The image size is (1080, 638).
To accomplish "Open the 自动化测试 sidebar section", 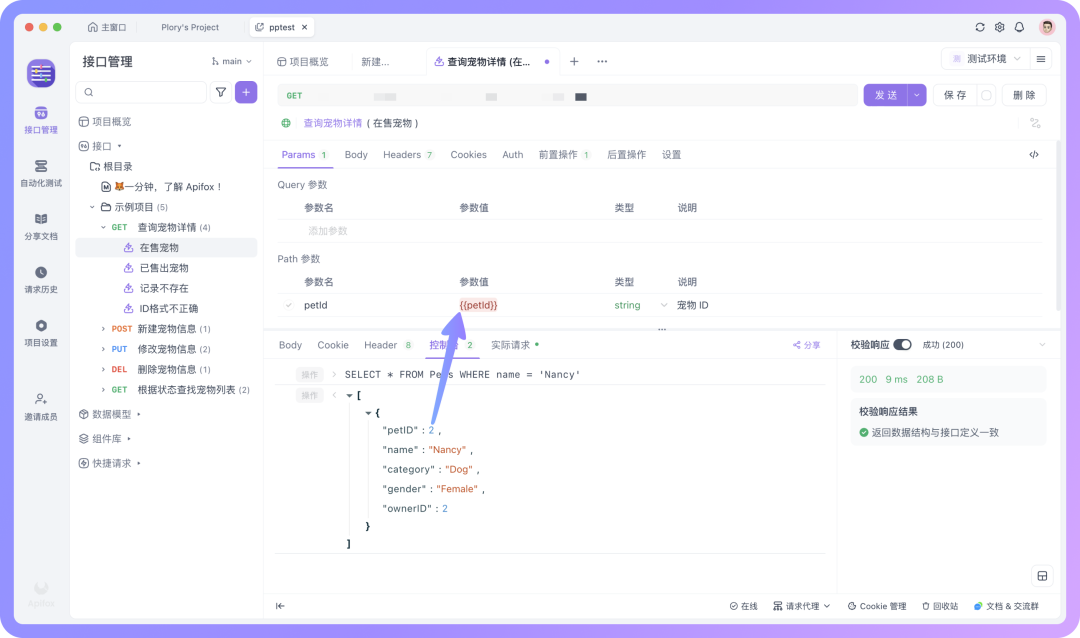I will click(x=41, y=173).
